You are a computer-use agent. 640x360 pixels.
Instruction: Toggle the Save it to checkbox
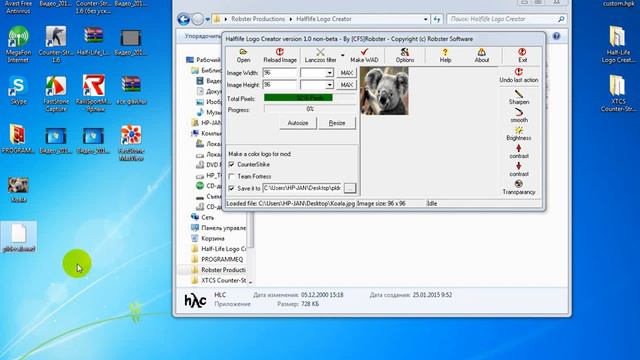(x=231, y=189)
